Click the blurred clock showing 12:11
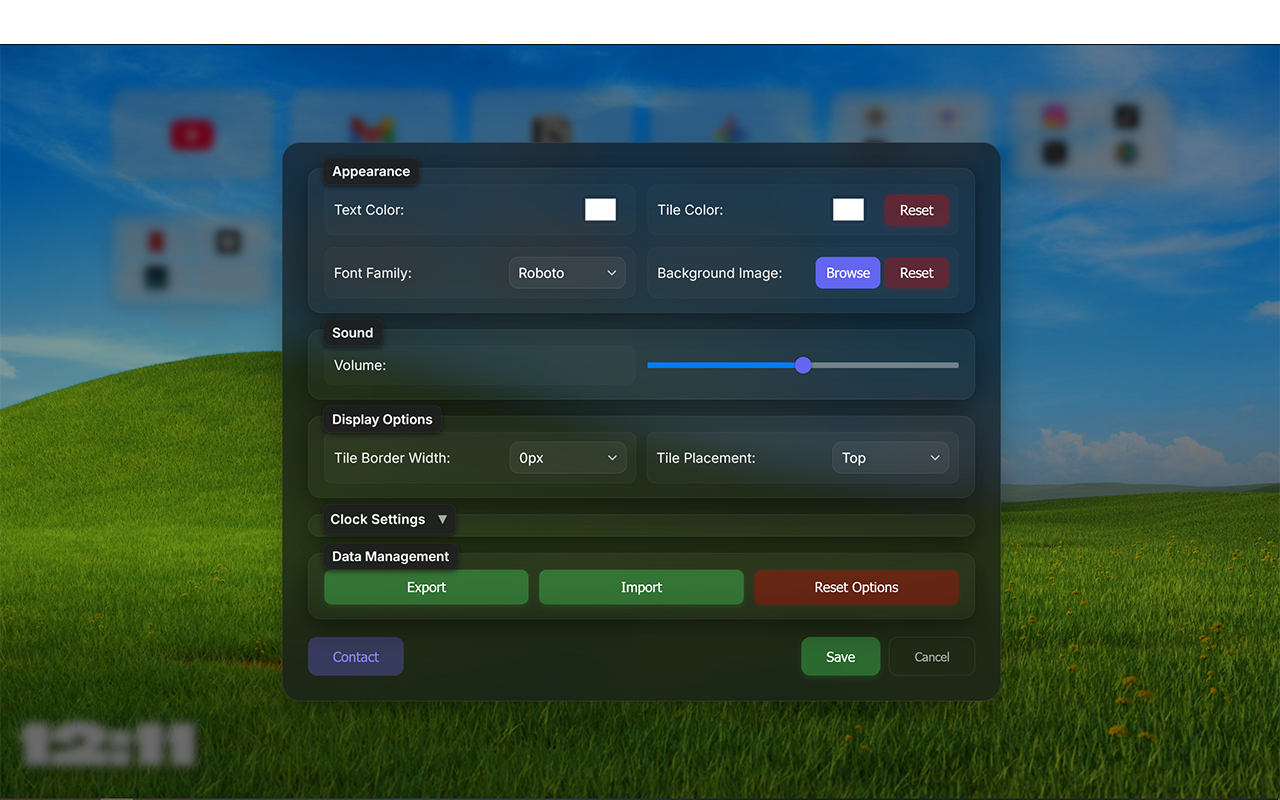 pyautogui.click(x=109, y=745)
